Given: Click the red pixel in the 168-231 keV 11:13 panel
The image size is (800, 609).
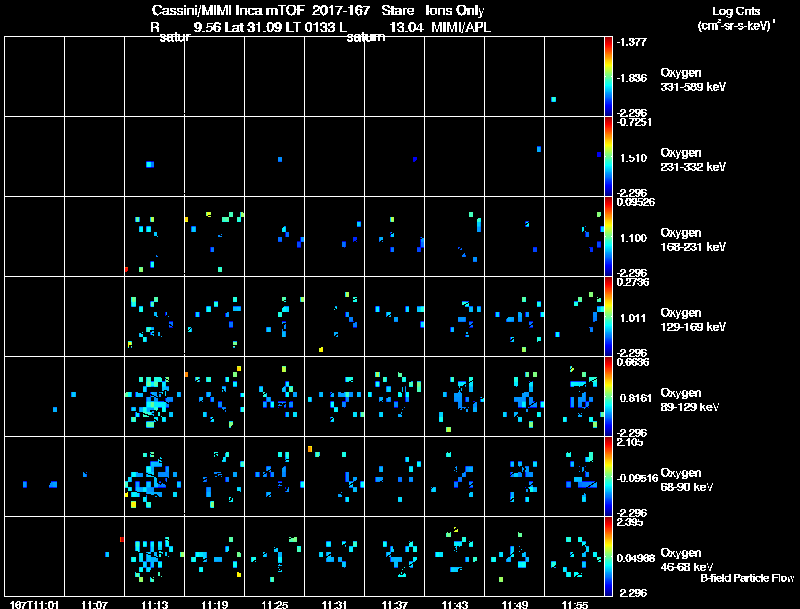Looking at the screenshot, I should [127, 269].
